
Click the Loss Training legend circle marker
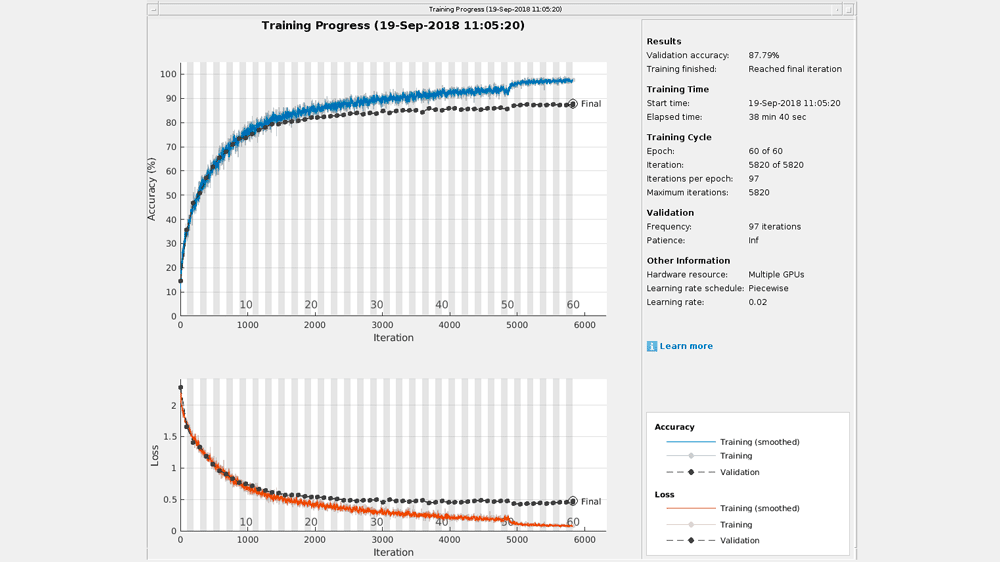click(690, 524)
